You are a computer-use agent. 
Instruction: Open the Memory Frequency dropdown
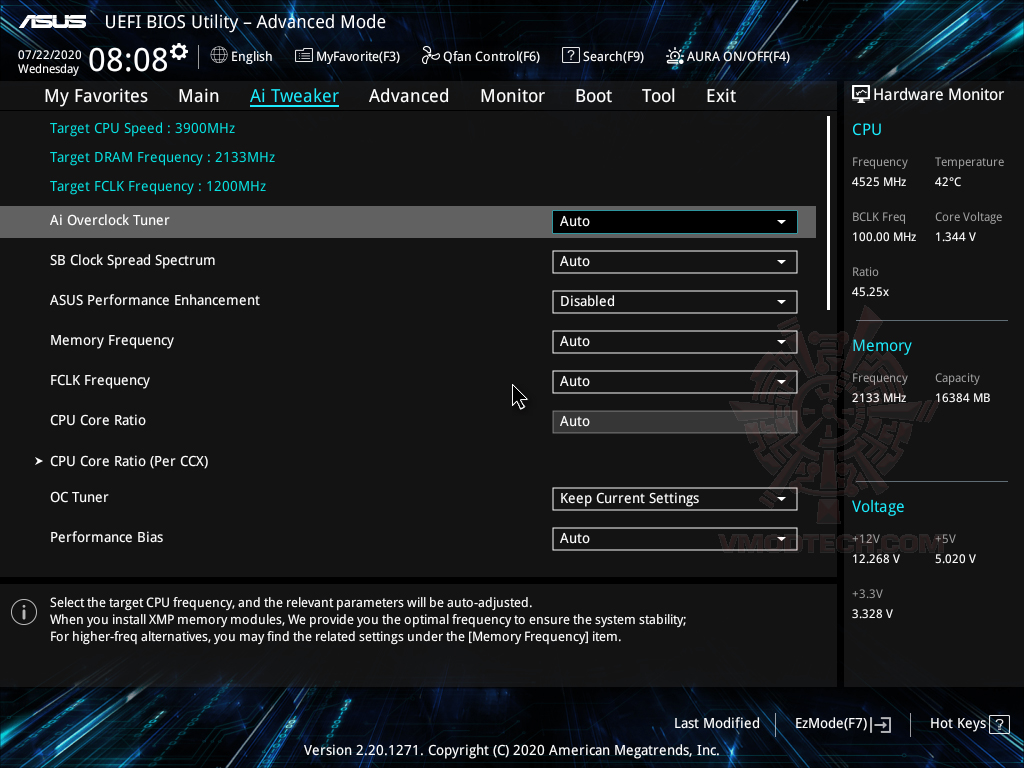[673, 341]
